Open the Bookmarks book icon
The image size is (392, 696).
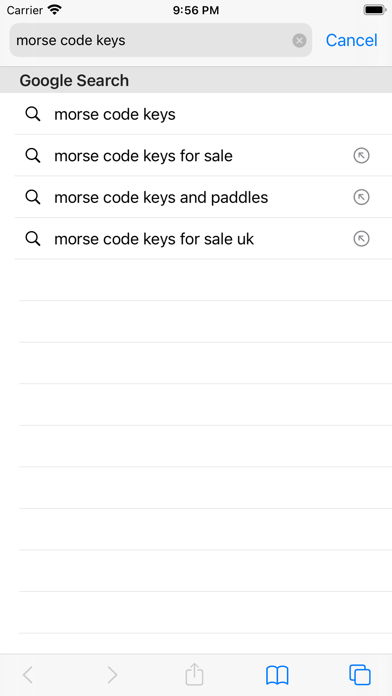point(277,675)
